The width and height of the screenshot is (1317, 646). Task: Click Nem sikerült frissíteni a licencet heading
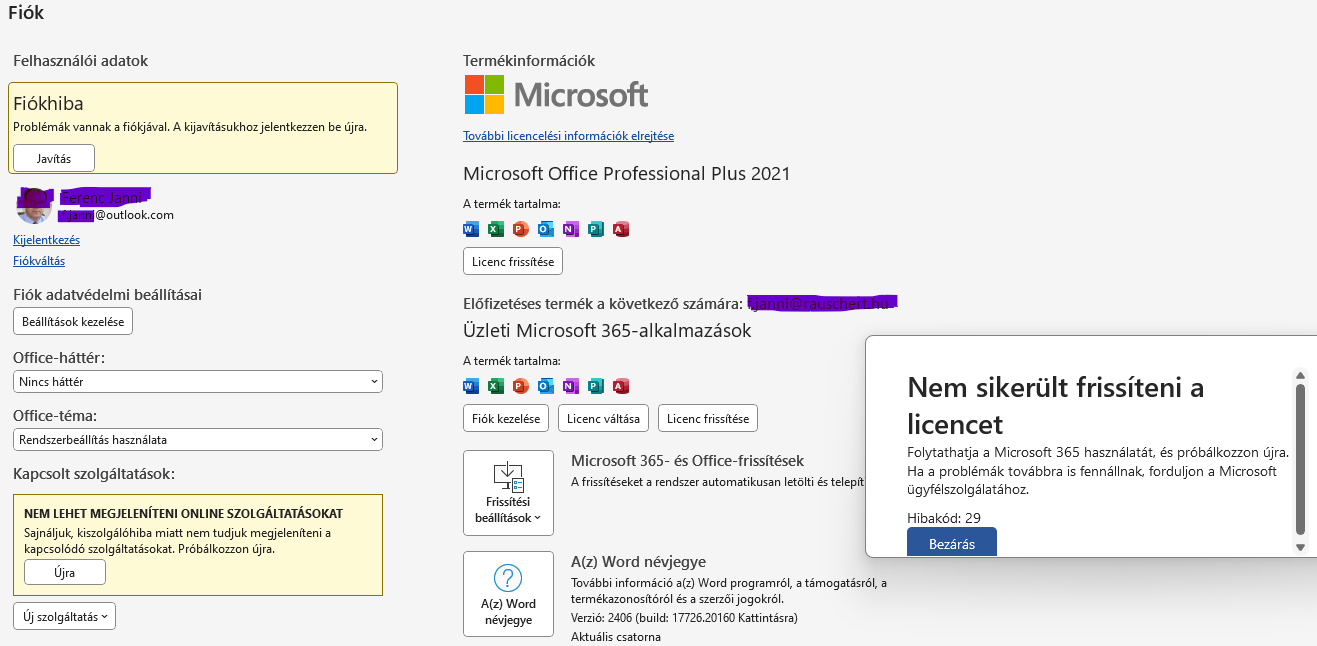click(x=1055, y=404)
